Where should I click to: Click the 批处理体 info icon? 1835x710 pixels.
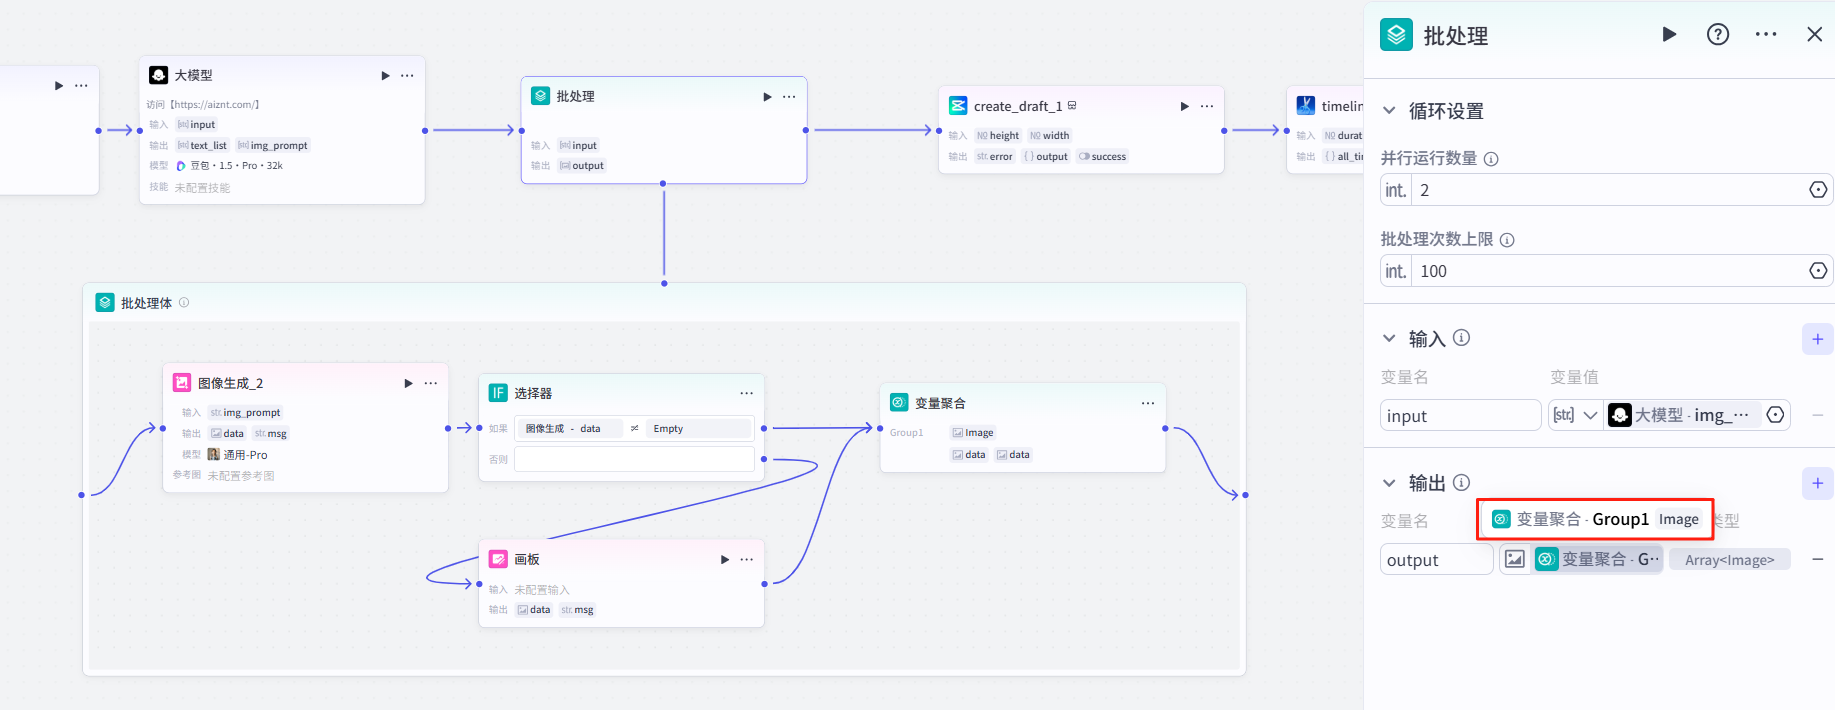point(184,302)
